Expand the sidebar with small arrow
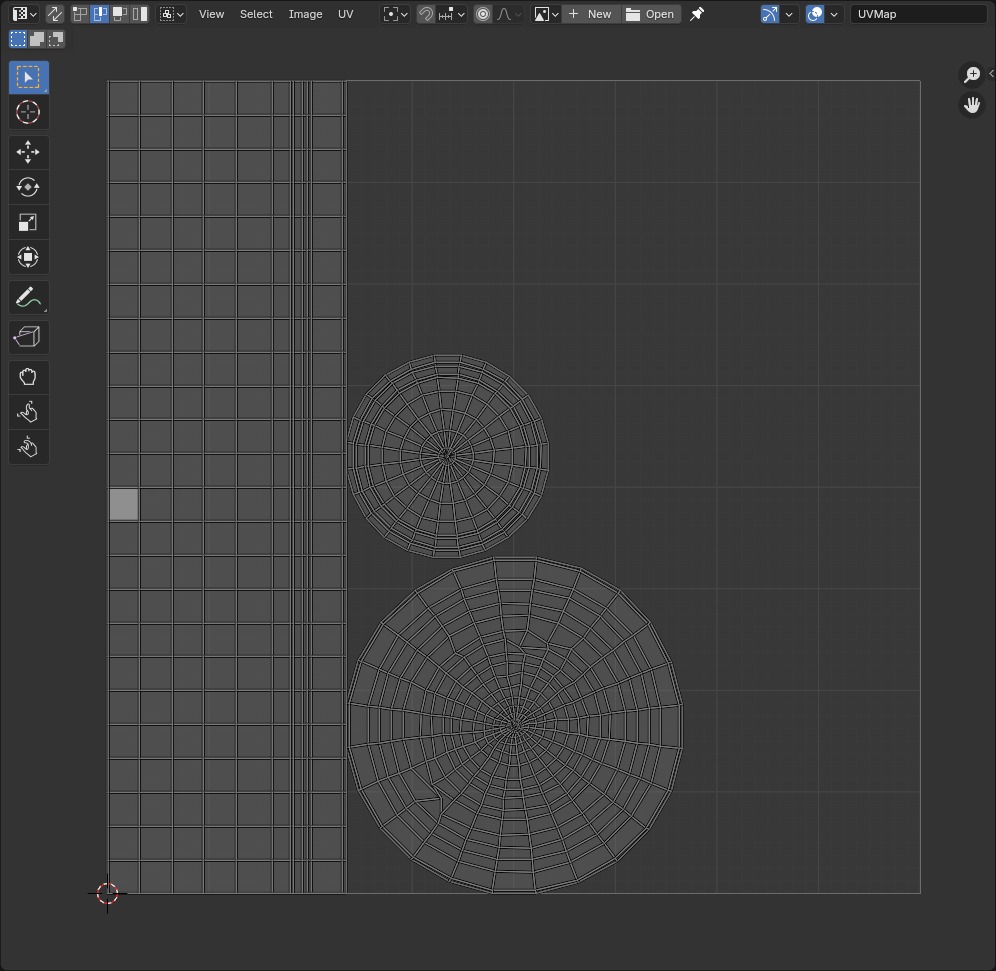 pos(991,74)
